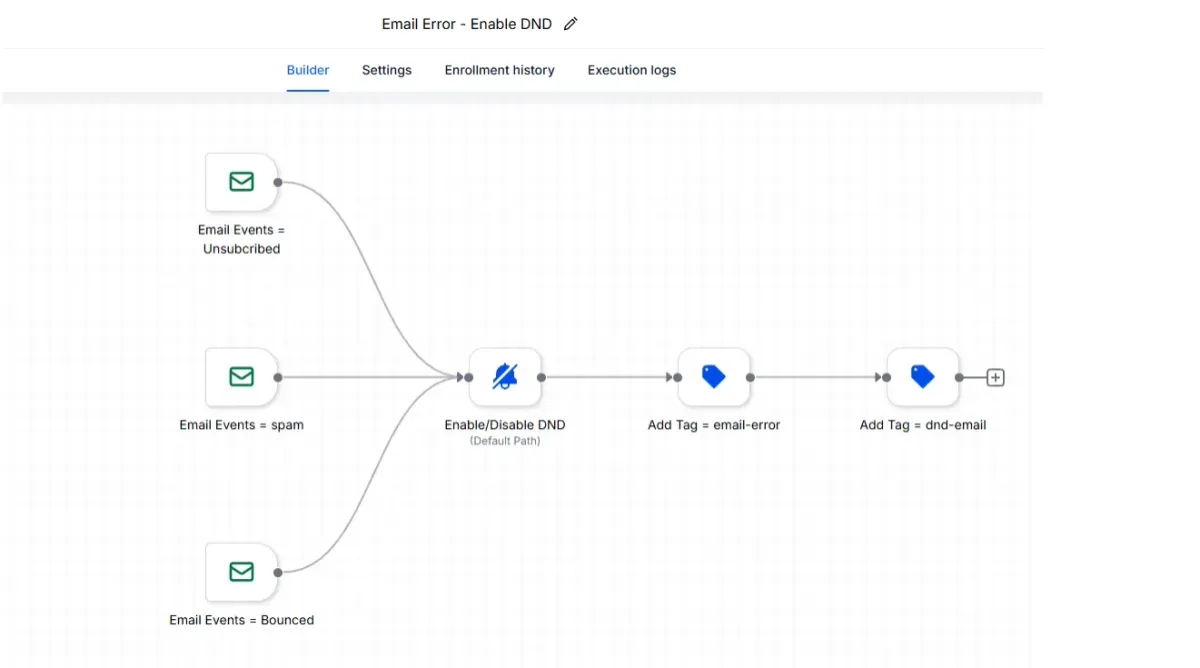Click output connector dot of Bounced trigger
This screenshot has width=1200, height=668.
click(278, 573)
